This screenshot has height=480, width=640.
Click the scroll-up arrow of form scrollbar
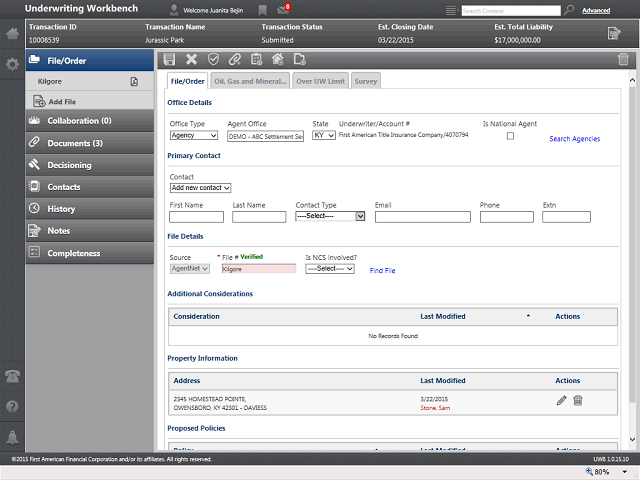point(632,80)
